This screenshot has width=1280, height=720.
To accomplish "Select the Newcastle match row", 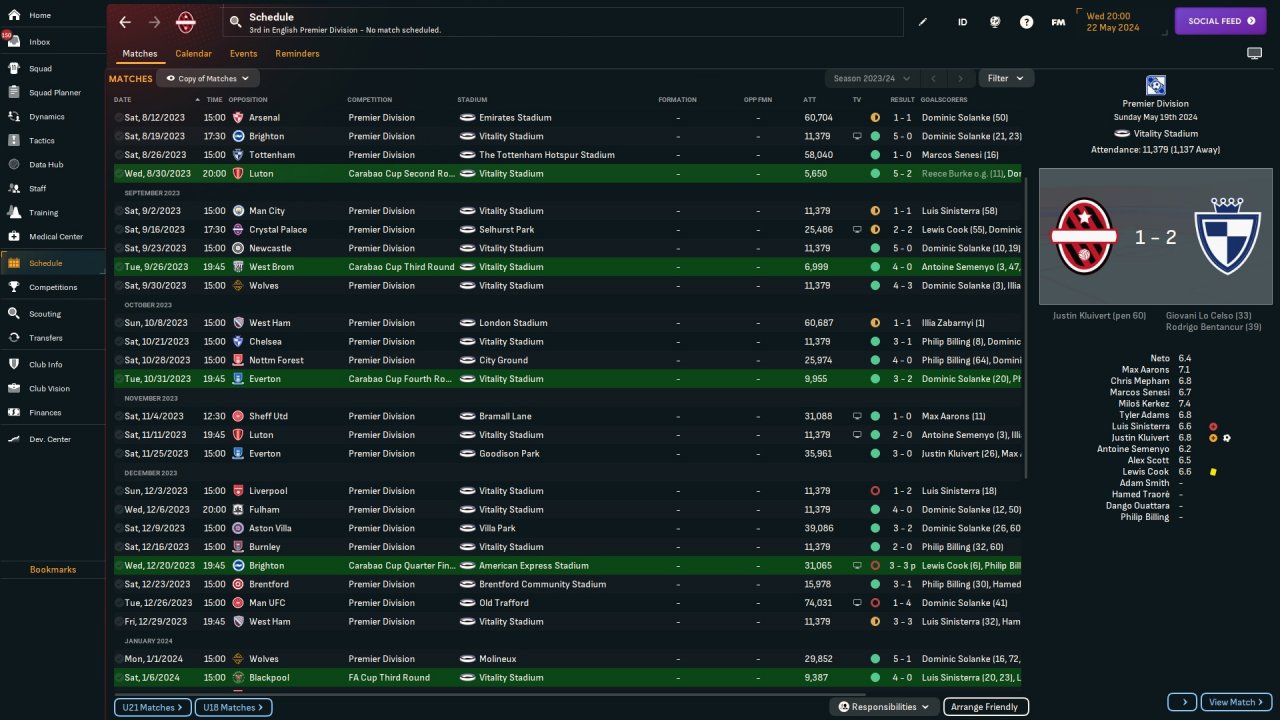I will pos(568,248).
